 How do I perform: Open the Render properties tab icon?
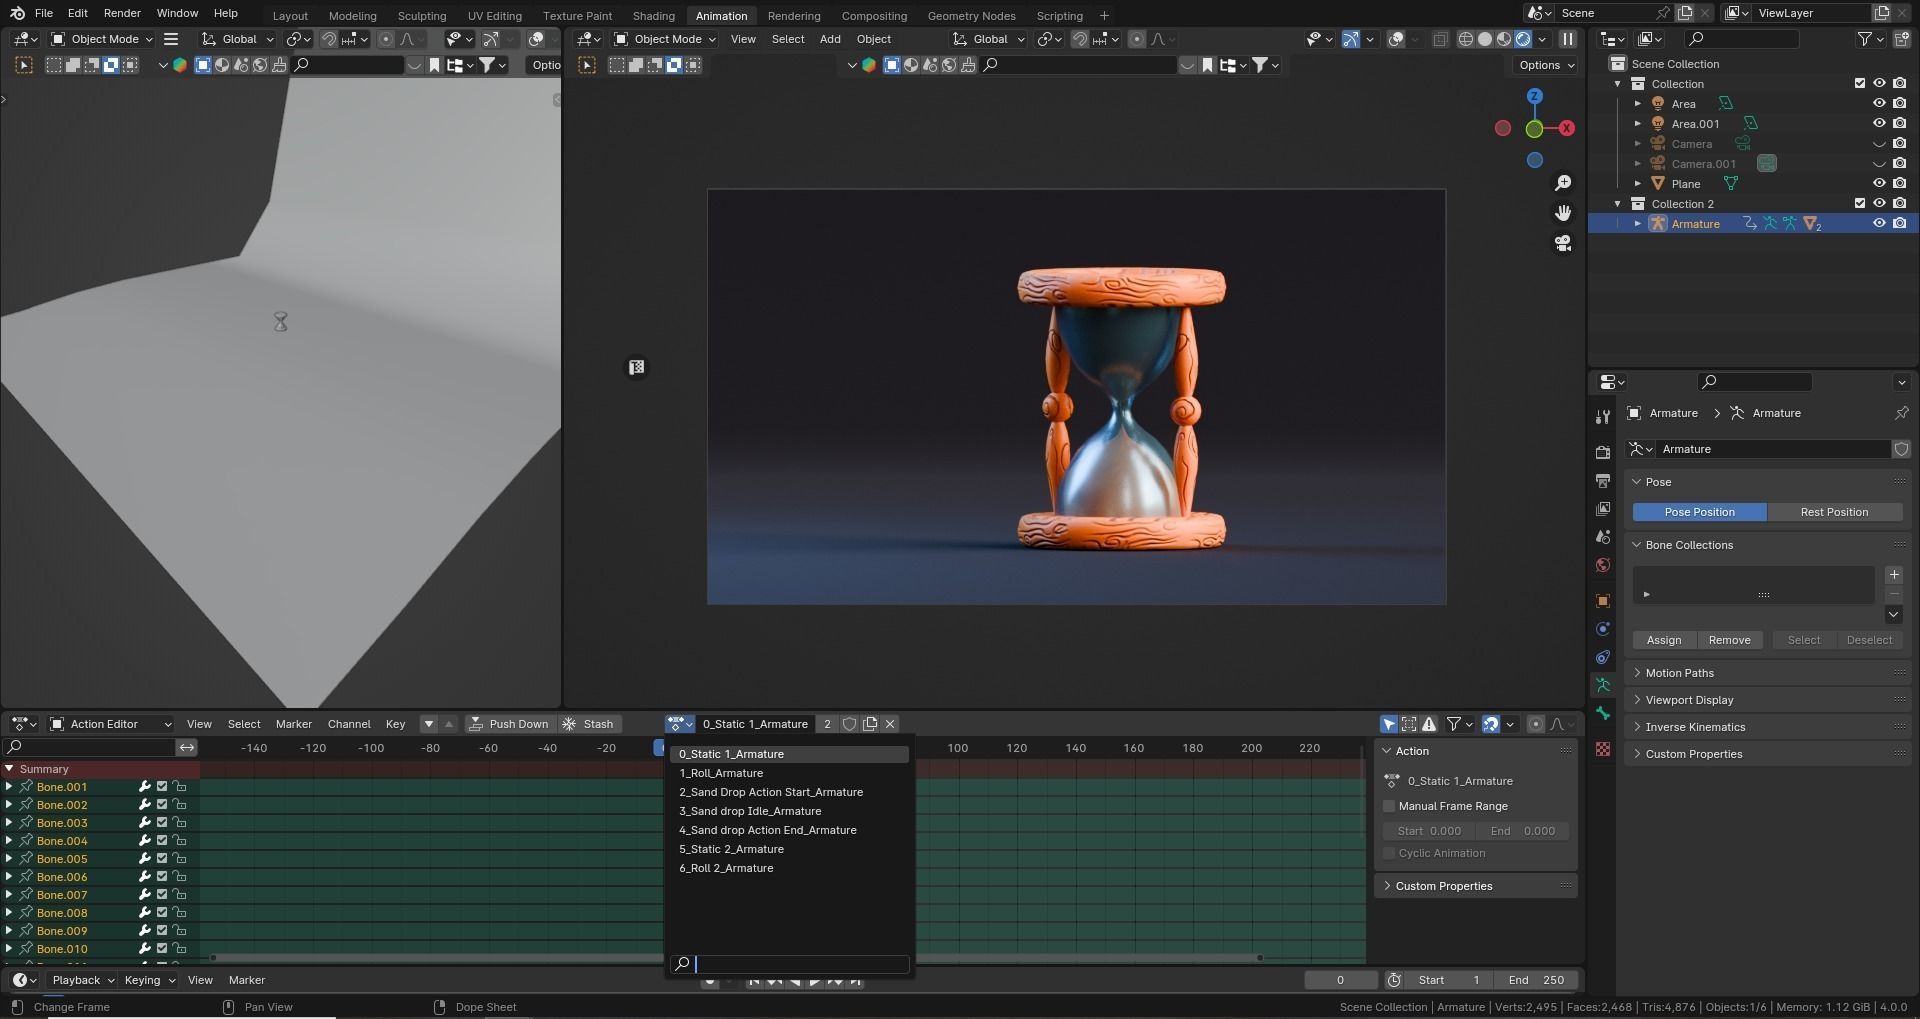1603,453
